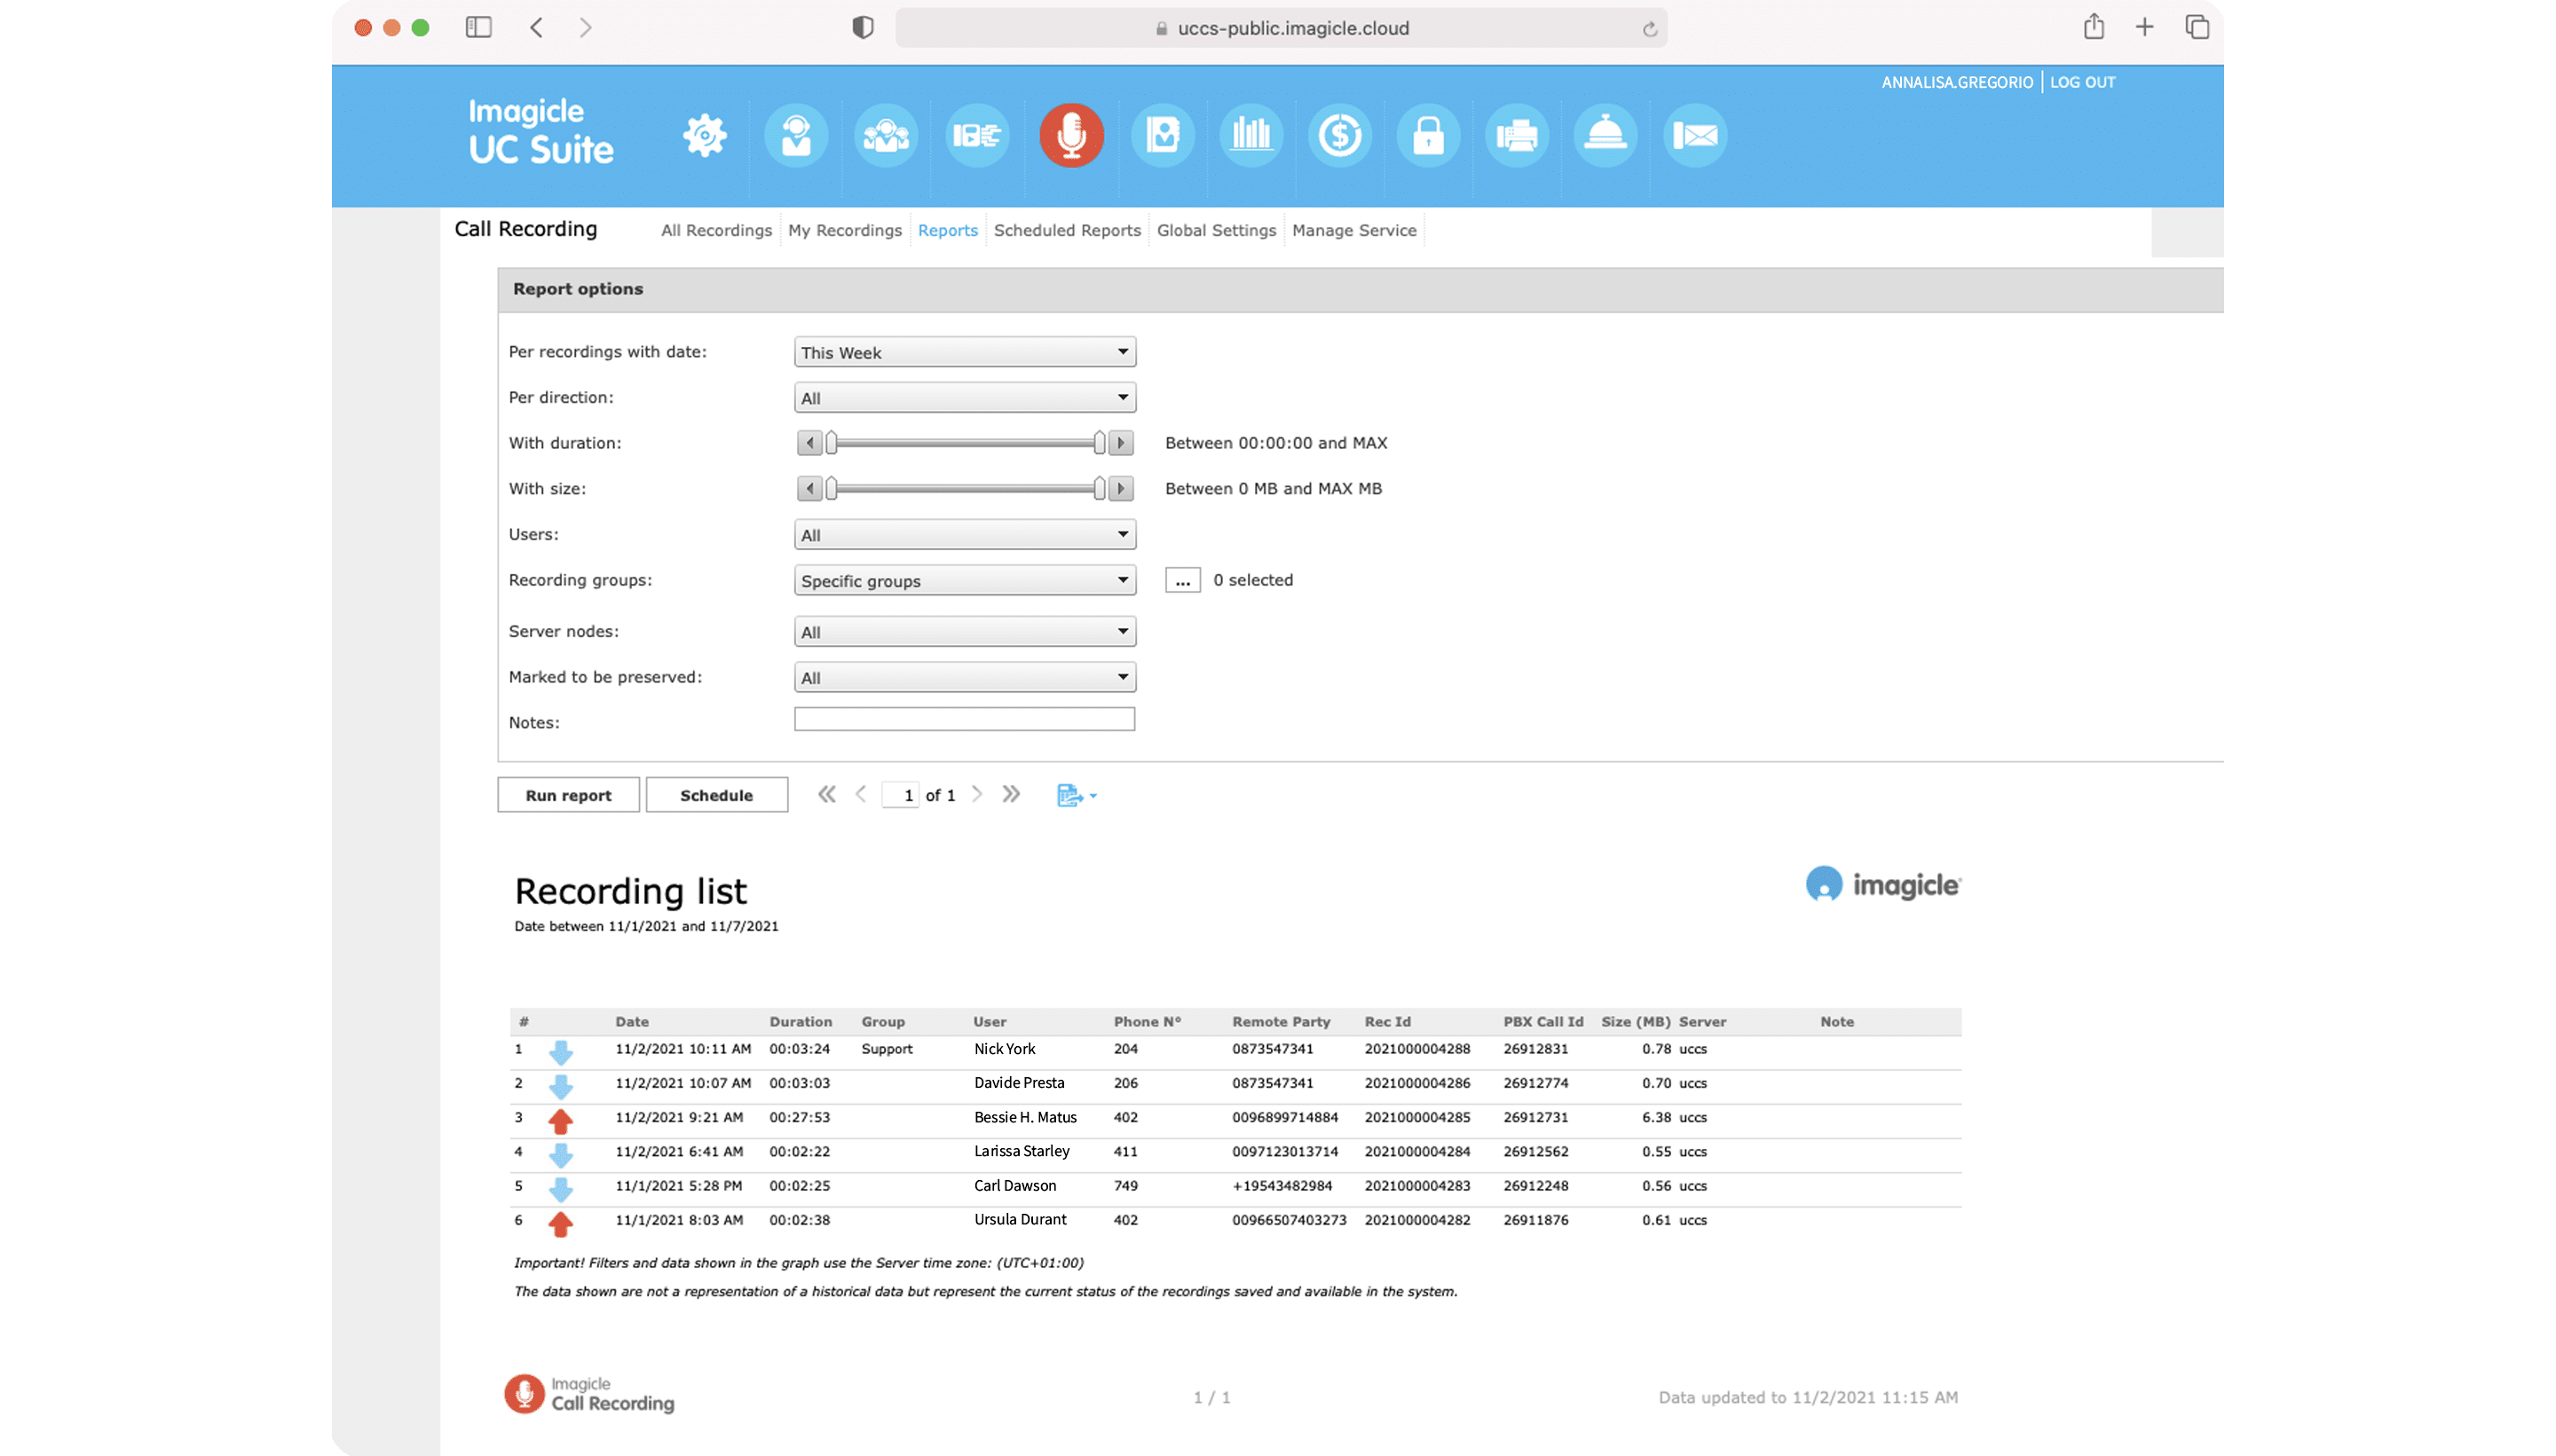
Task: Click the LOG OUT link
Action: (2082, 82)
